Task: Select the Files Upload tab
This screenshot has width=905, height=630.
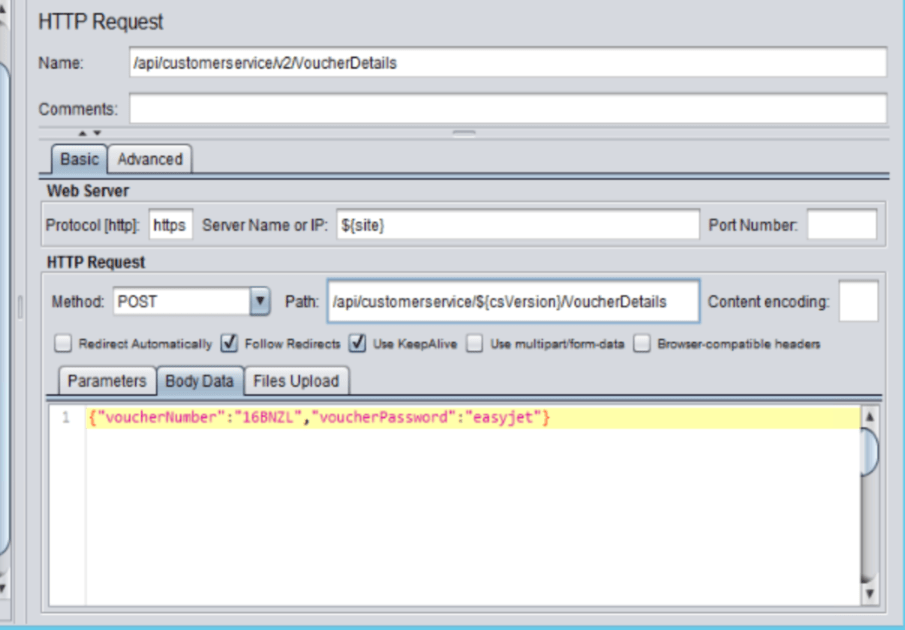Action: pos(297,380)
